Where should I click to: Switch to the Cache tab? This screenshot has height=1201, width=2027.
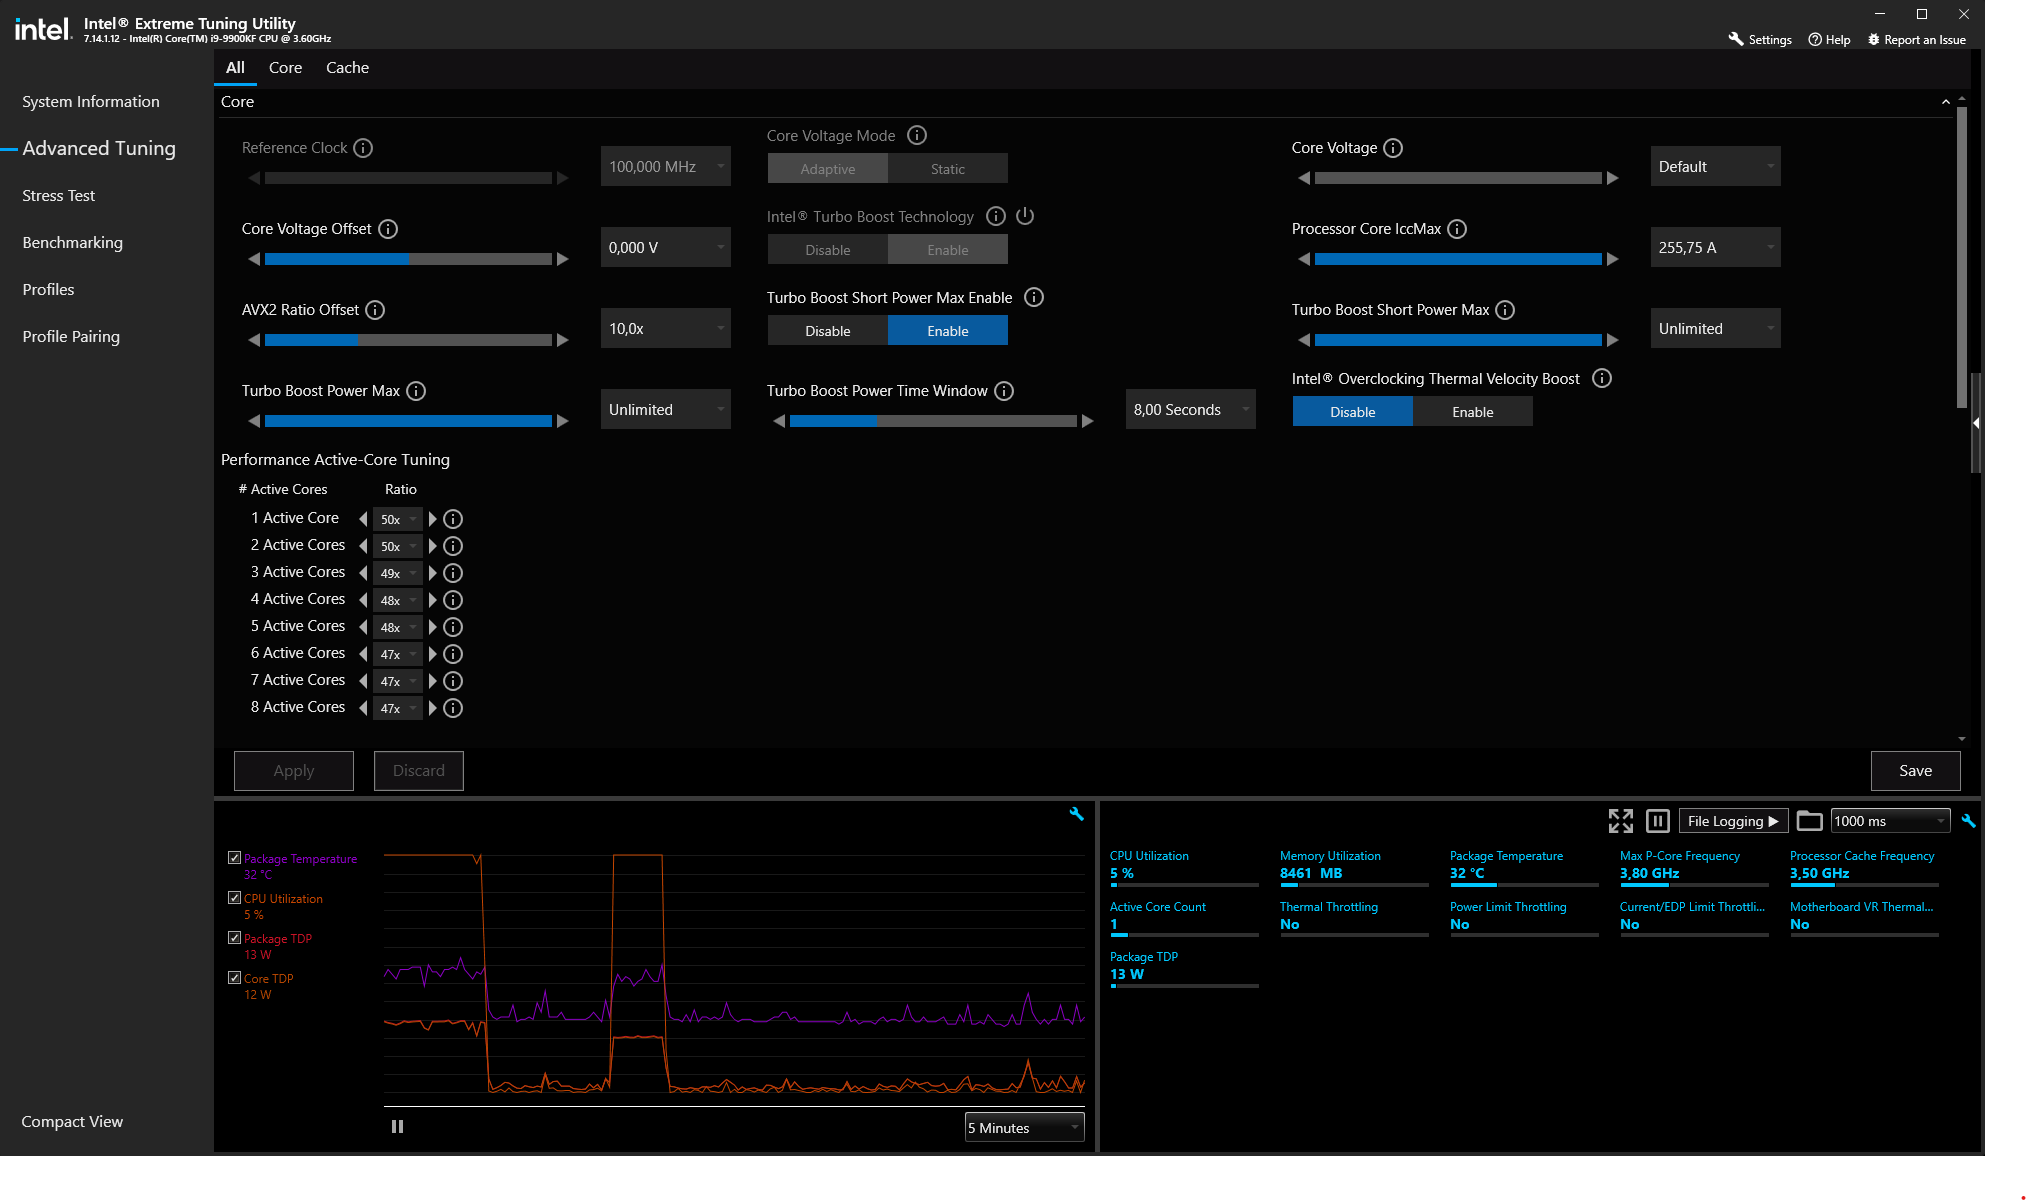(x=347, y=68)
